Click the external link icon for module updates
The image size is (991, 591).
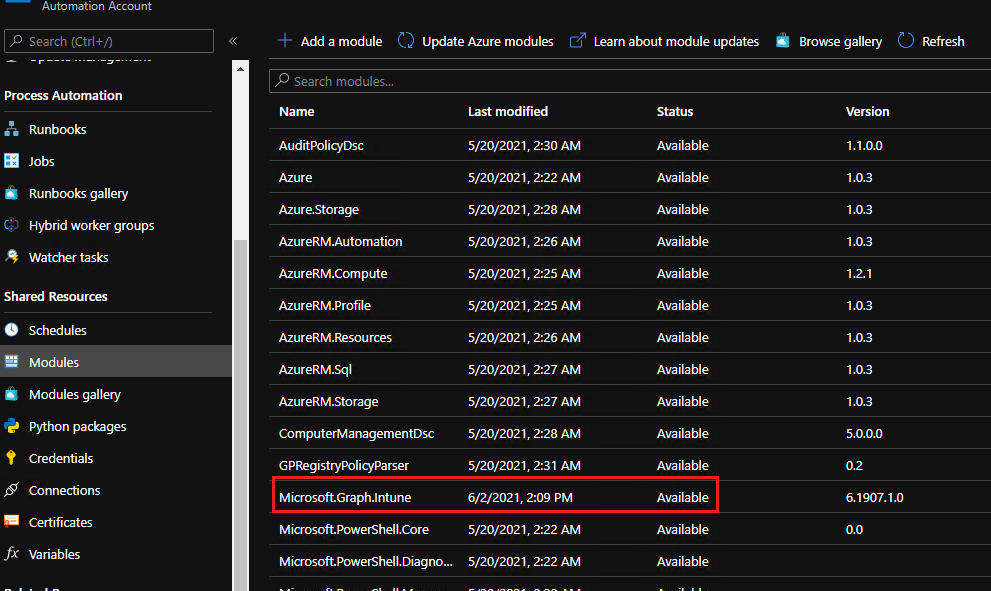578,40
